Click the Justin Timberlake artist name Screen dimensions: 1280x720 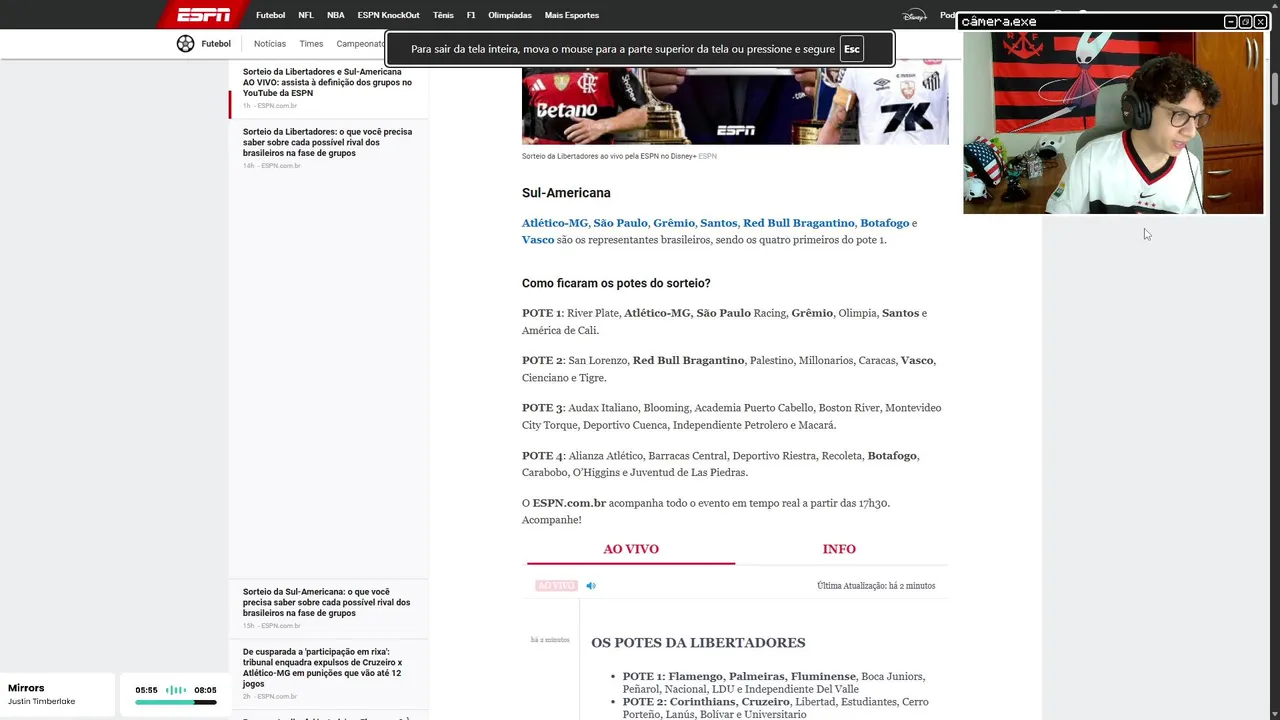tap(41, 701)
